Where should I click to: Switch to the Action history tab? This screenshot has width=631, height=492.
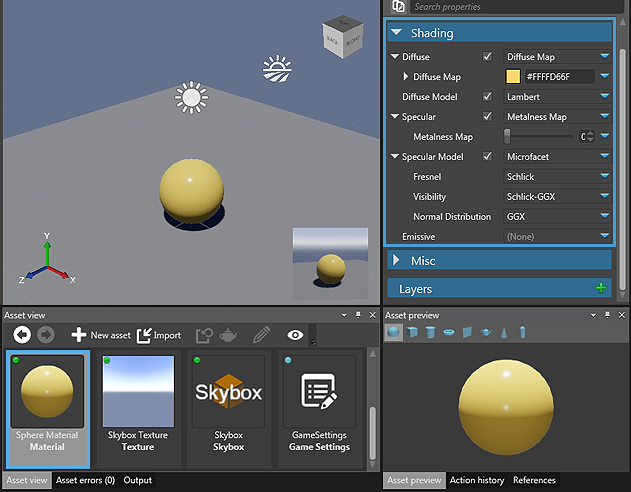(x=477, y=481)
